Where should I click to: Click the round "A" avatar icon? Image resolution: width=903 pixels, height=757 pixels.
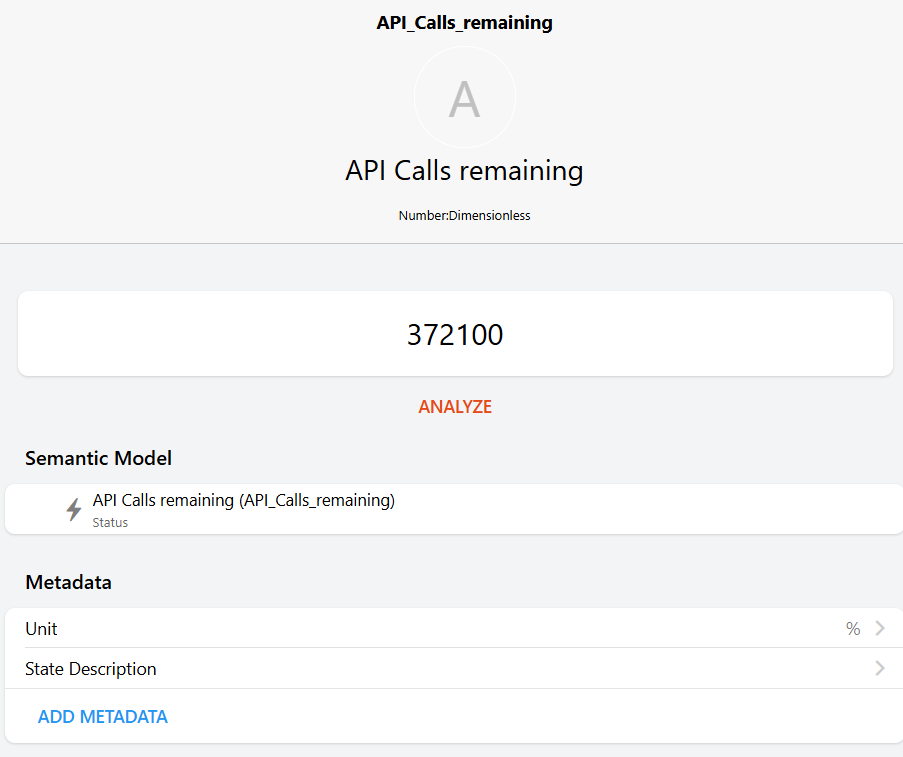point(464,98)
